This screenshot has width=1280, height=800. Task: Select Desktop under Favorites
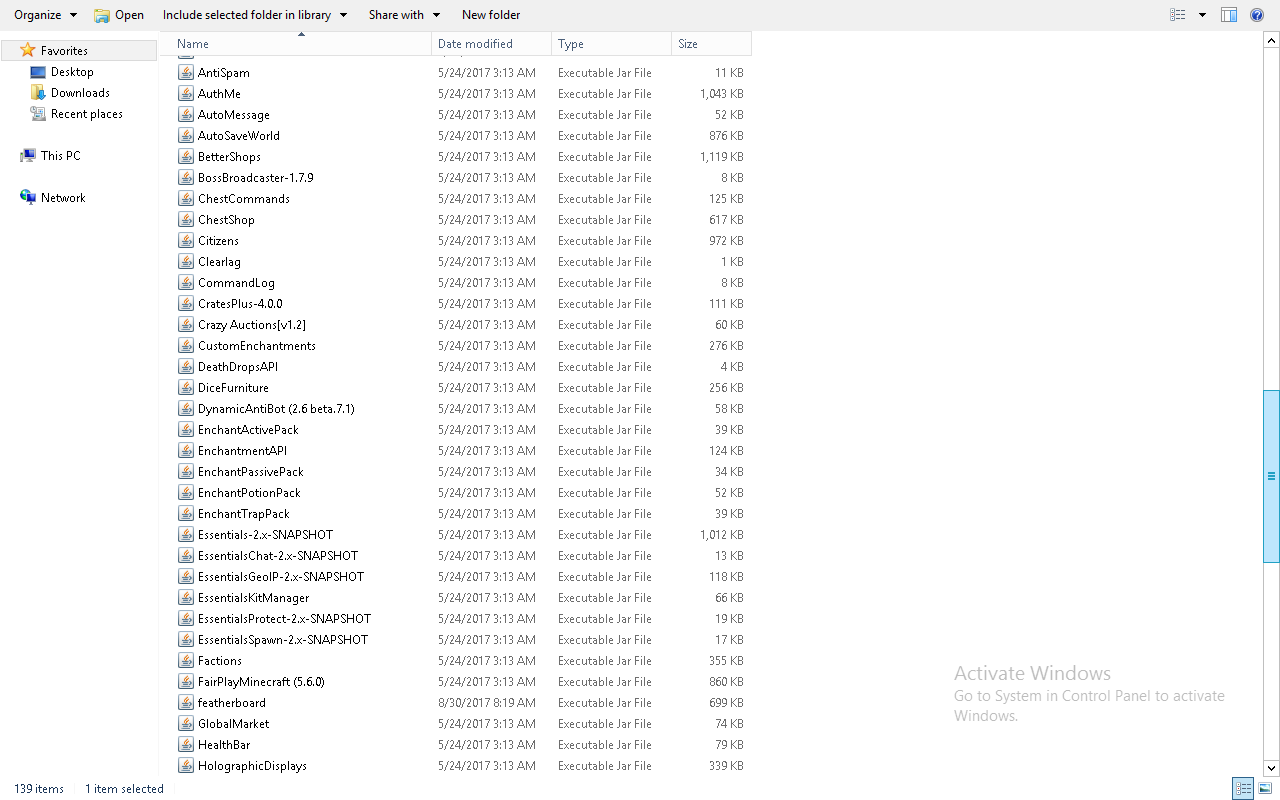pos(72,72)
